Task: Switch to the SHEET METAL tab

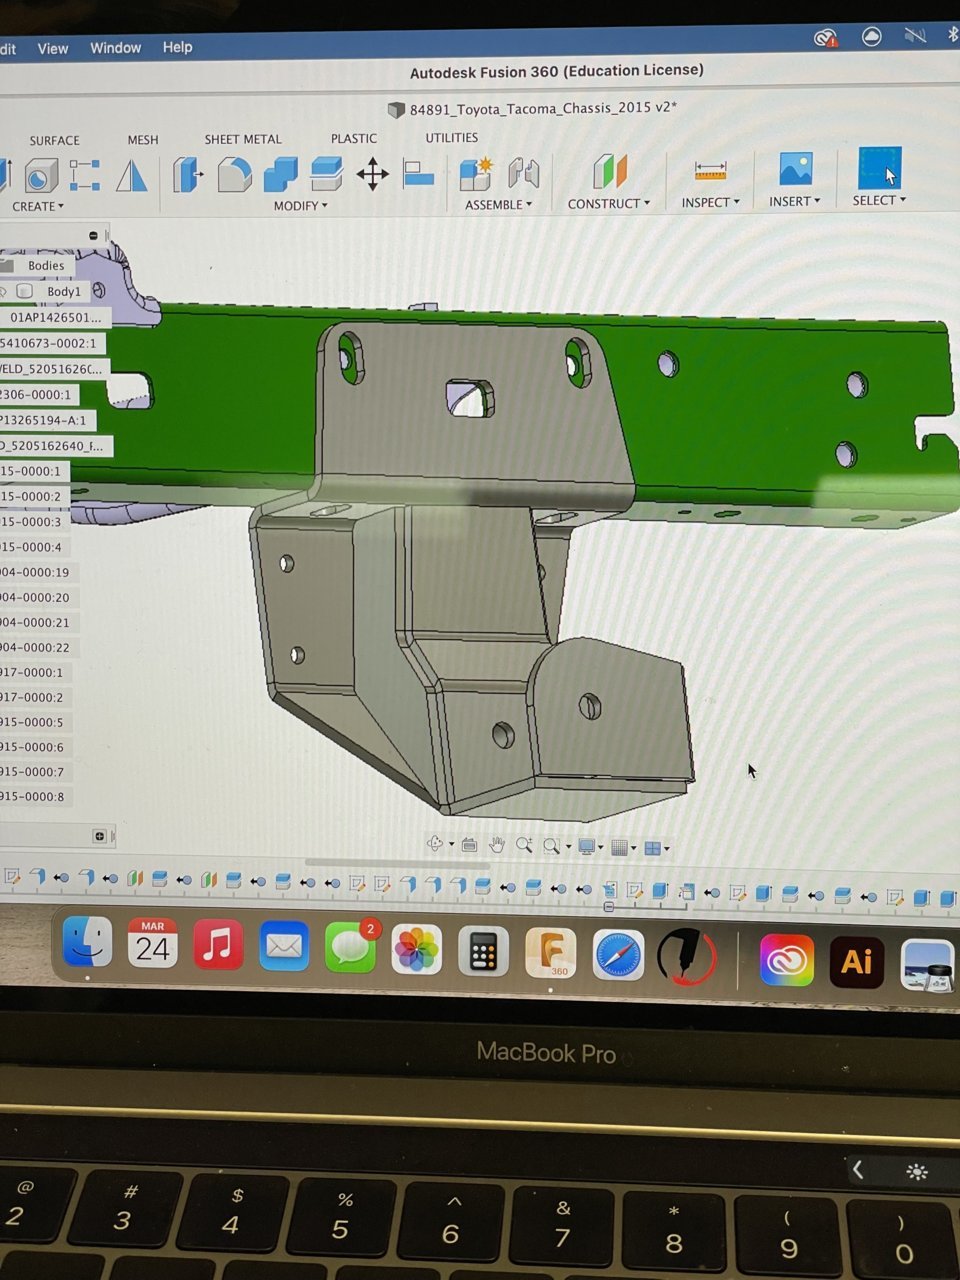Action: pyautogui.click(x=243, y=139)
